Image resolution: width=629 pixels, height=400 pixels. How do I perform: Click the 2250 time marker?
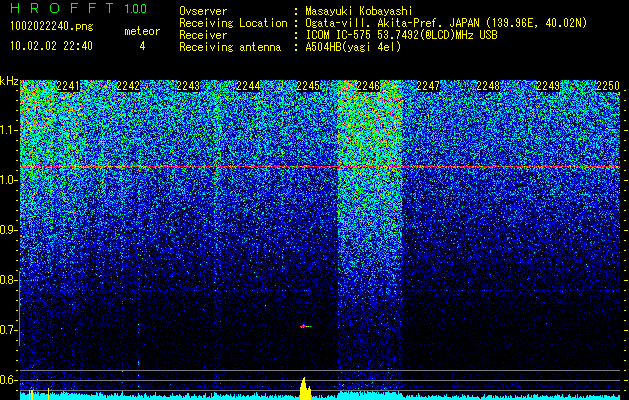pos(608,86)
